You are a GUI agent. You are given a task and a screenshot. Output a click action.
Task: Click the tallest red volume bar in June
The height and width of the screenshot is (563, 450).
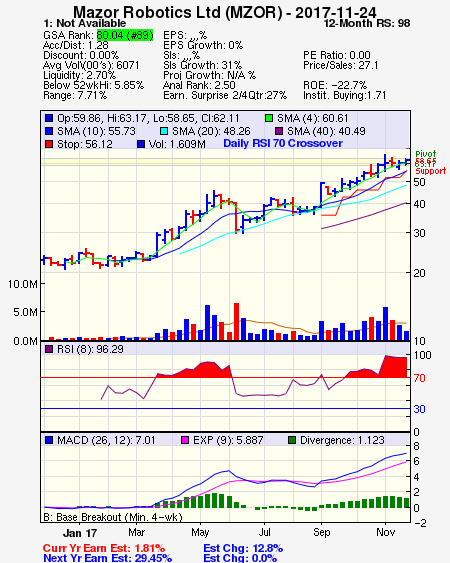click(237, 322)
